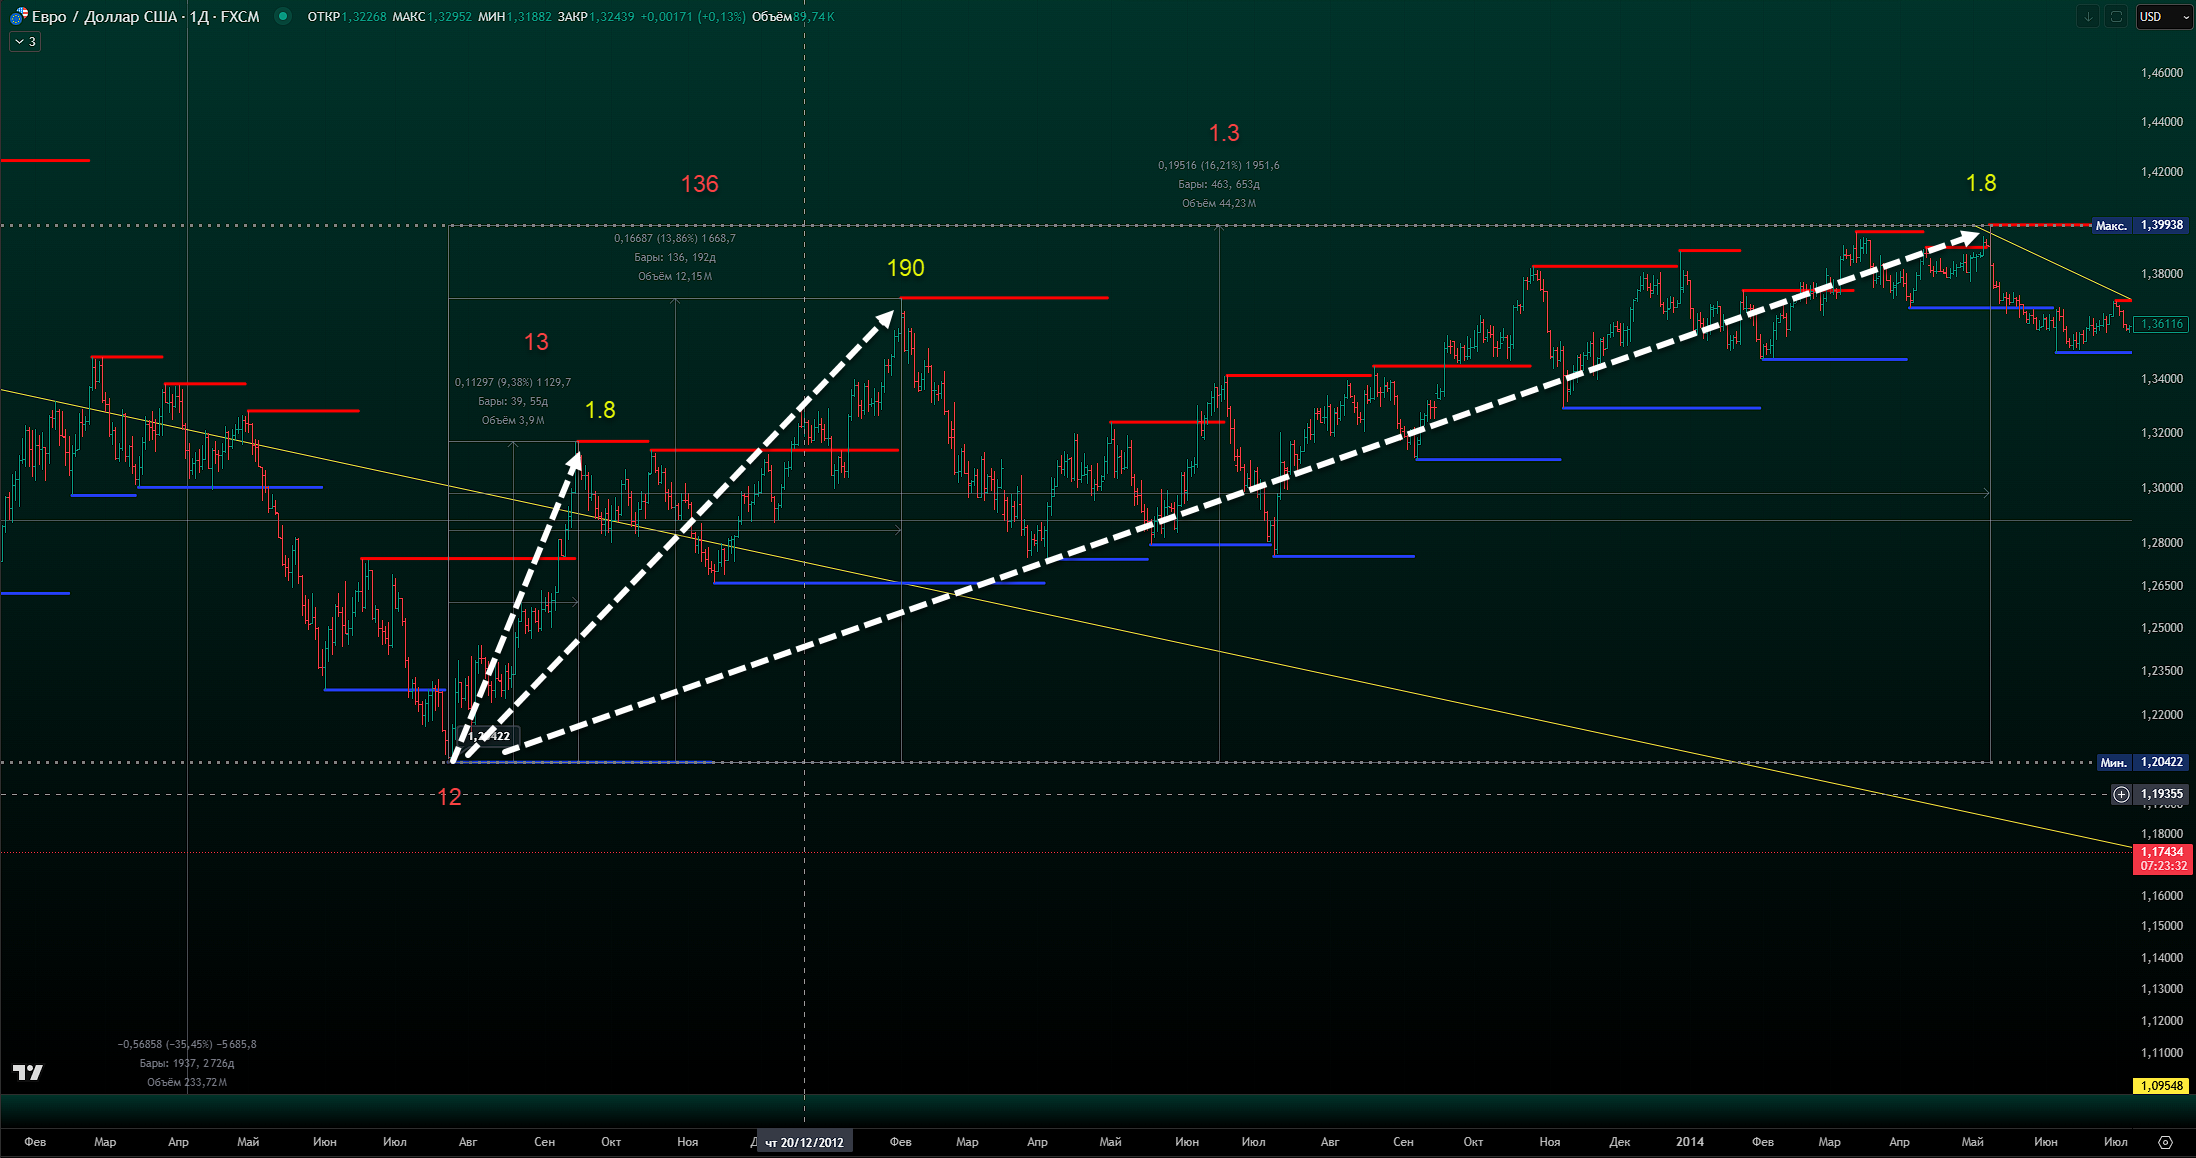This screenshot has width=2196, height=1158.
Task: Click the Euro/USD flag symbol icon
Action: coord(18,17)
